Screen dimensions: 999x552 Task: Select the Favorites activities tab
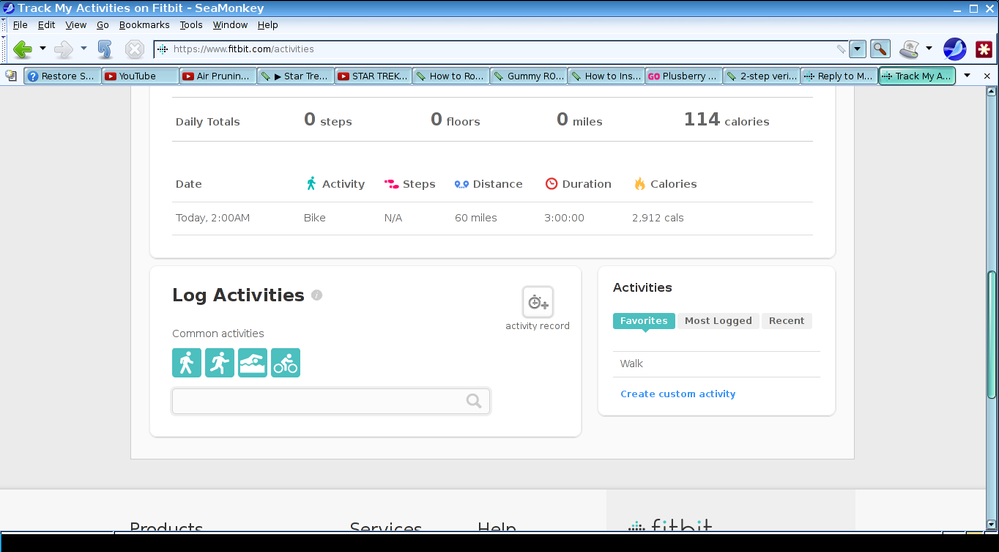643,321
